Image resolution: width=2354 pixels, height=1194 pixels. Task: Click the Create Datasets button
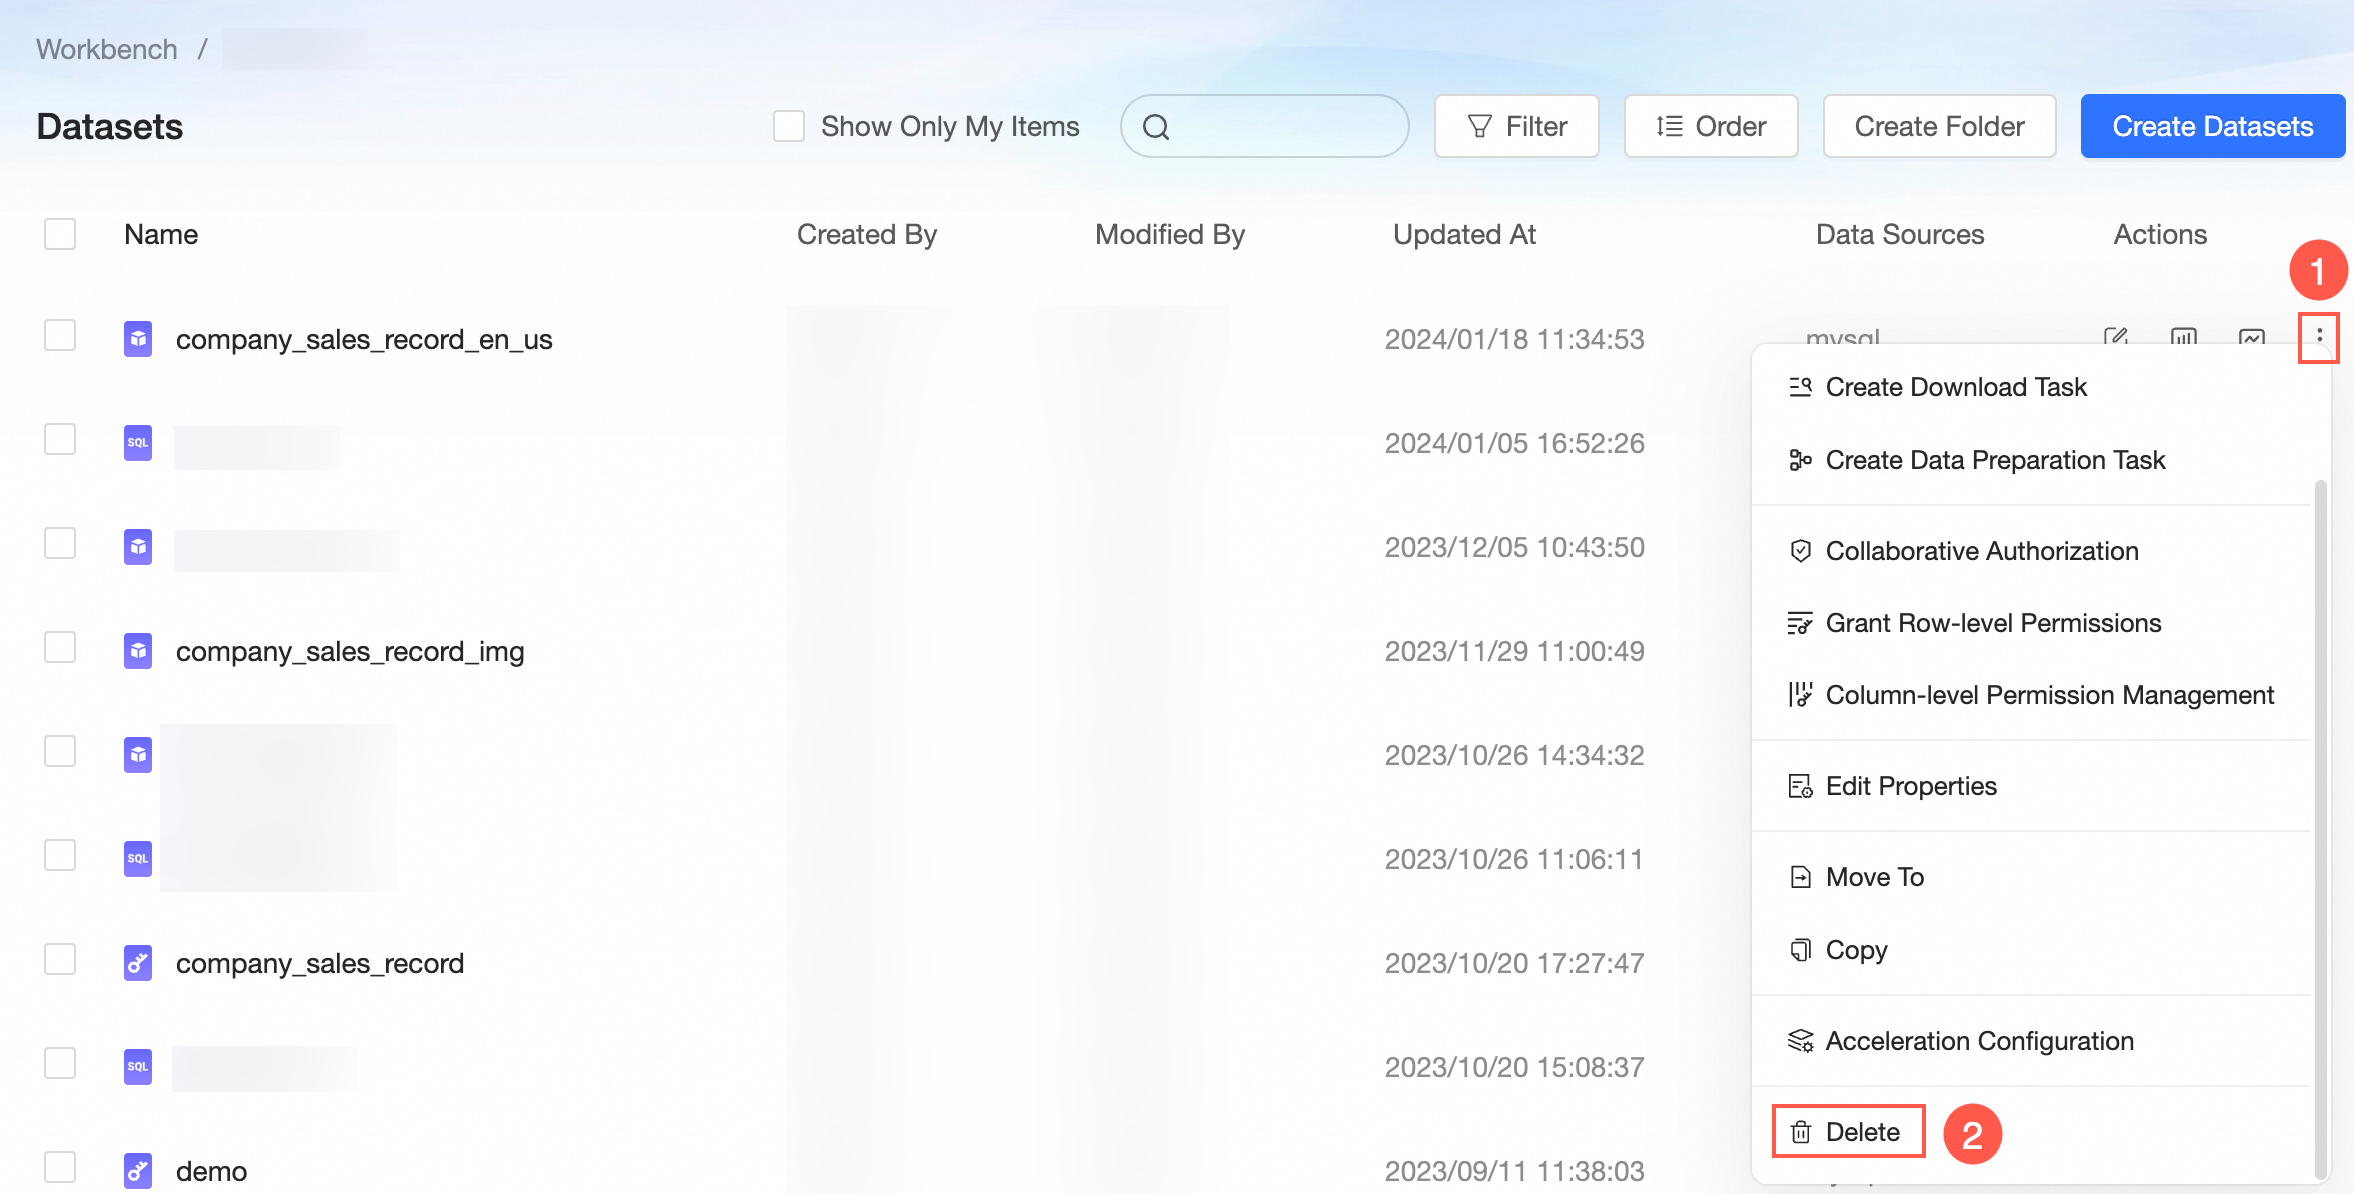click(2212, 126)
